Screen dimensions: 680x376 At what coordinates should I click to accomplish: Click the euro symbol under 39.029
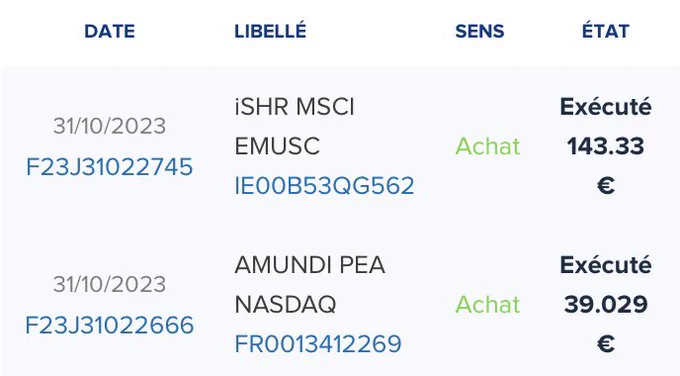point(606,344)
